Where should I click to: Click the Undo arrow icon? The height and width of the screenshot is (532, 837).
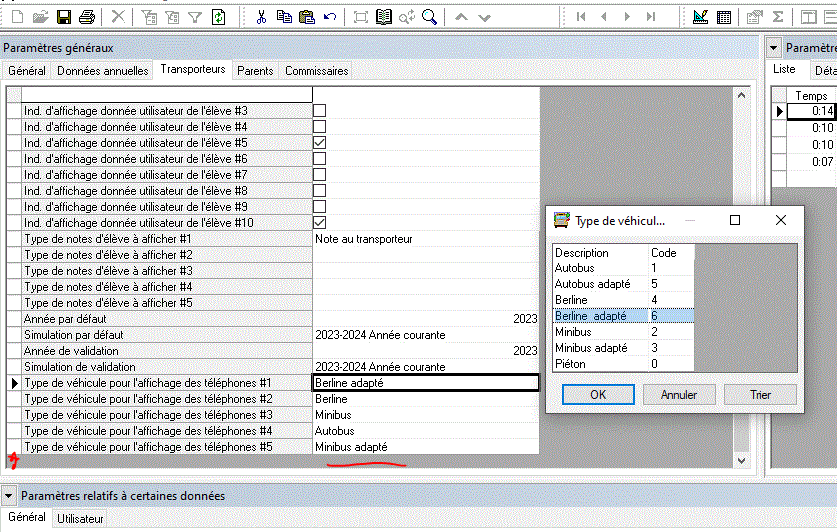point(330,17)
